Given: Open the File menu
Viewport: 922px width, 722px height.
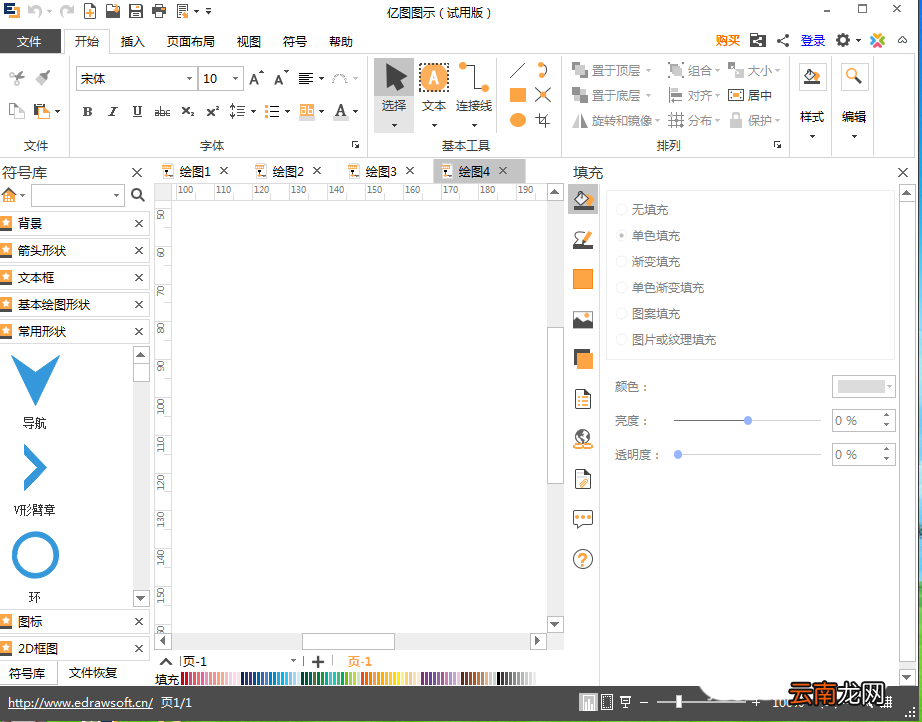Looking at the screenshot, I should pyautogui.click(x=29, y=41).
